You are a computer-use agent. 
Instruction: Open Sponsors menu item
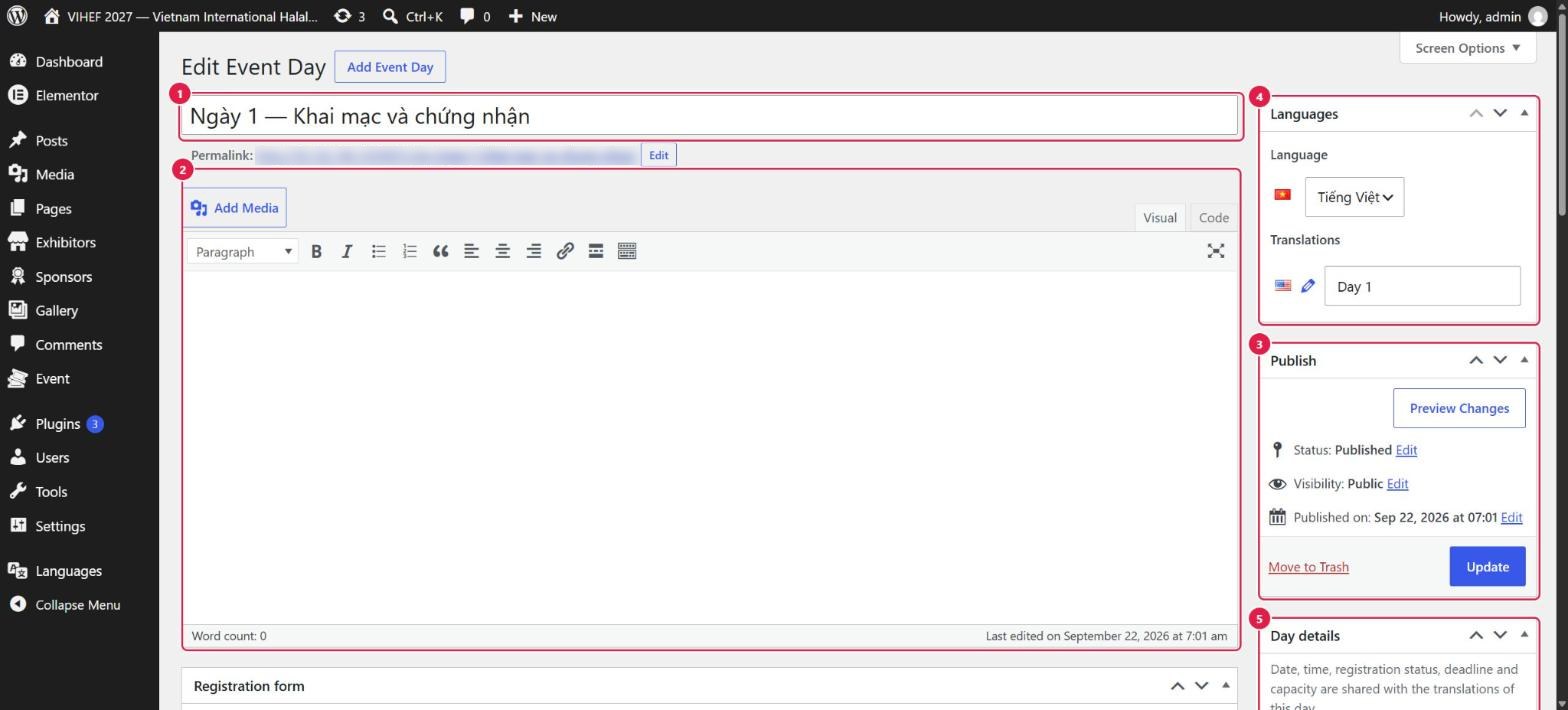(63, 277)
